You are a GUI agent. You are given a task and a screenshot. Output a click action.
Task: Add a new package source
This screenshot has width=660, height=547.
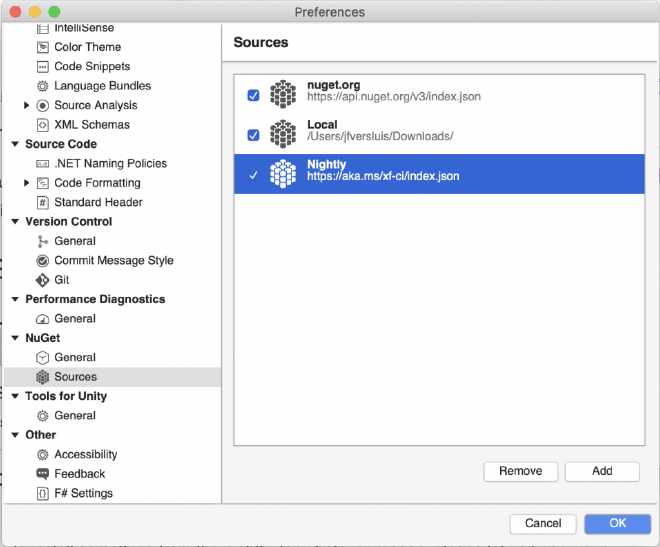pyautogui.click(x=602, y=471)
